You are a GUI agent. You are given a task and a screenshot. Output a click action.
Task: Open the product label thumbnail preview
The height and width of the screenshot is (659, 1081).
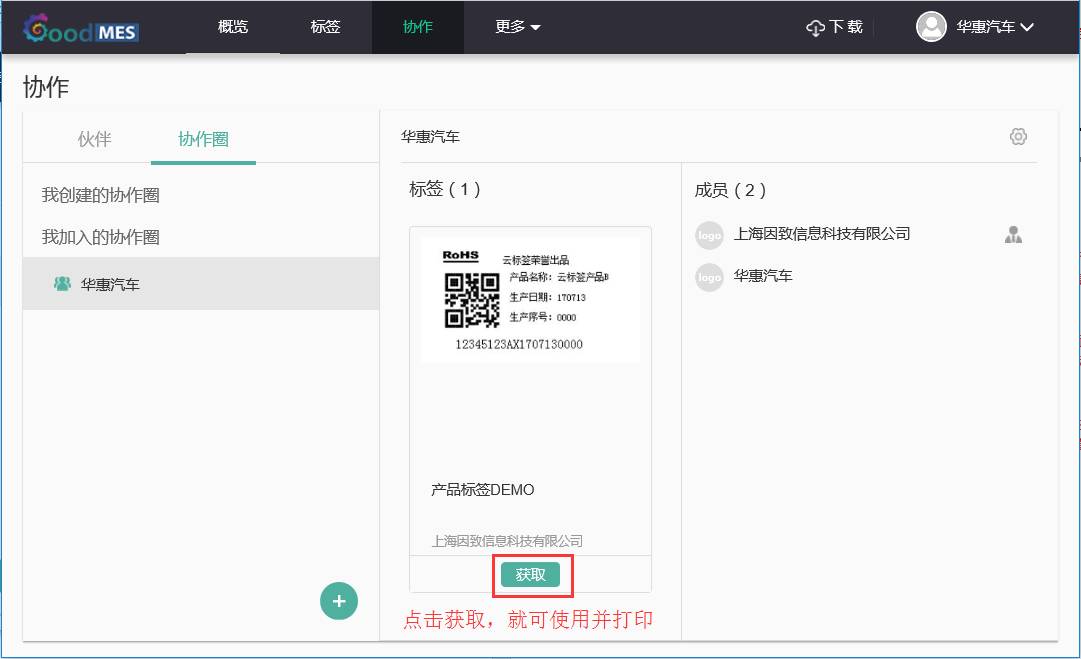[530, 299]
